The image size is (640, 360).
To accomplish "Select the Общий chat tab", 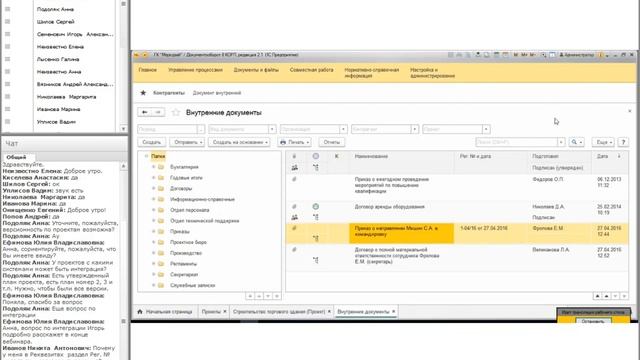I will (x=16, y=157).
